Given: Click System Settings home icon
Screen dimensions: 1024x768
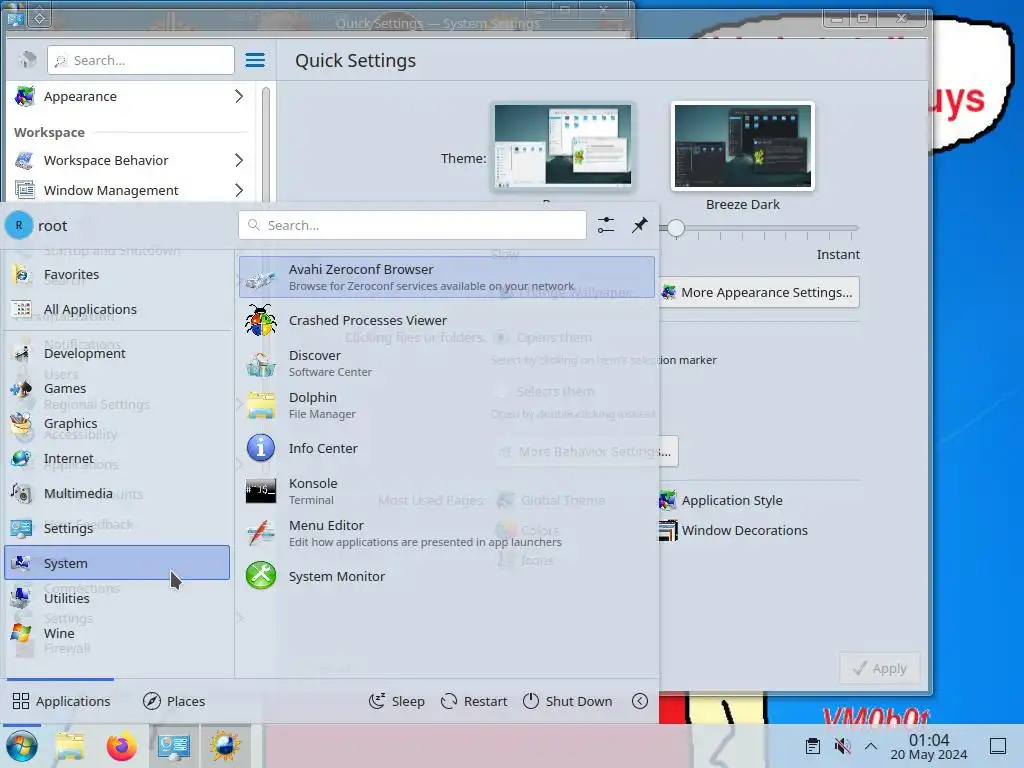Looking at the screenshot, I should (x=27, y=60).
